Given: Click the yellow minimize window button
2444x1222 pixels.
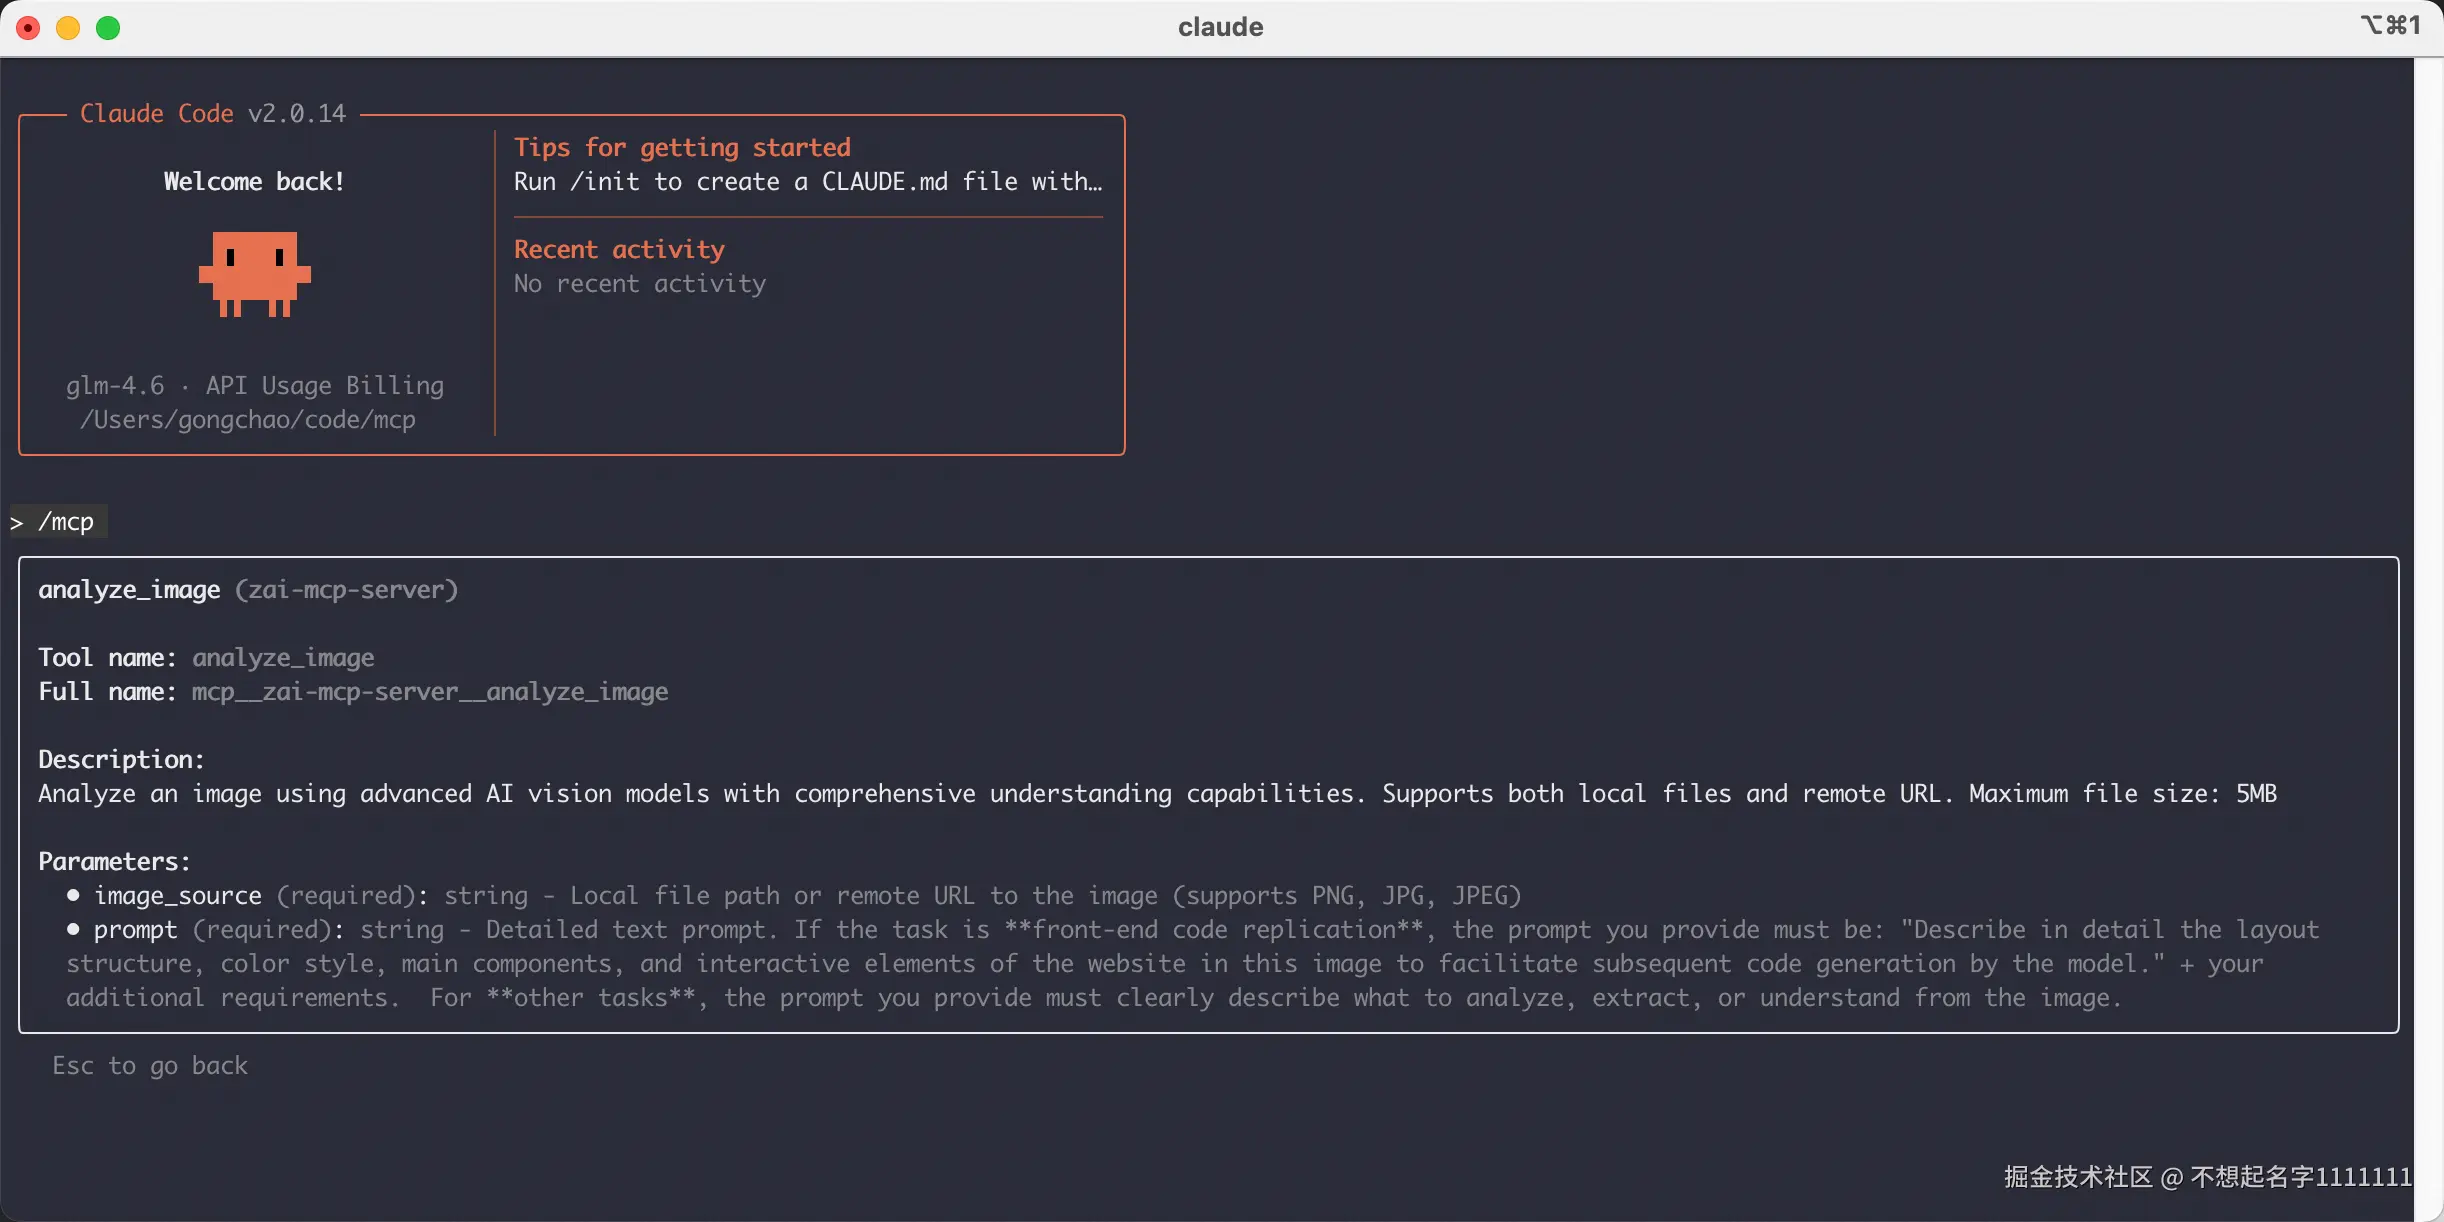Looking at the screenshot, I should [x=68, y=28].
